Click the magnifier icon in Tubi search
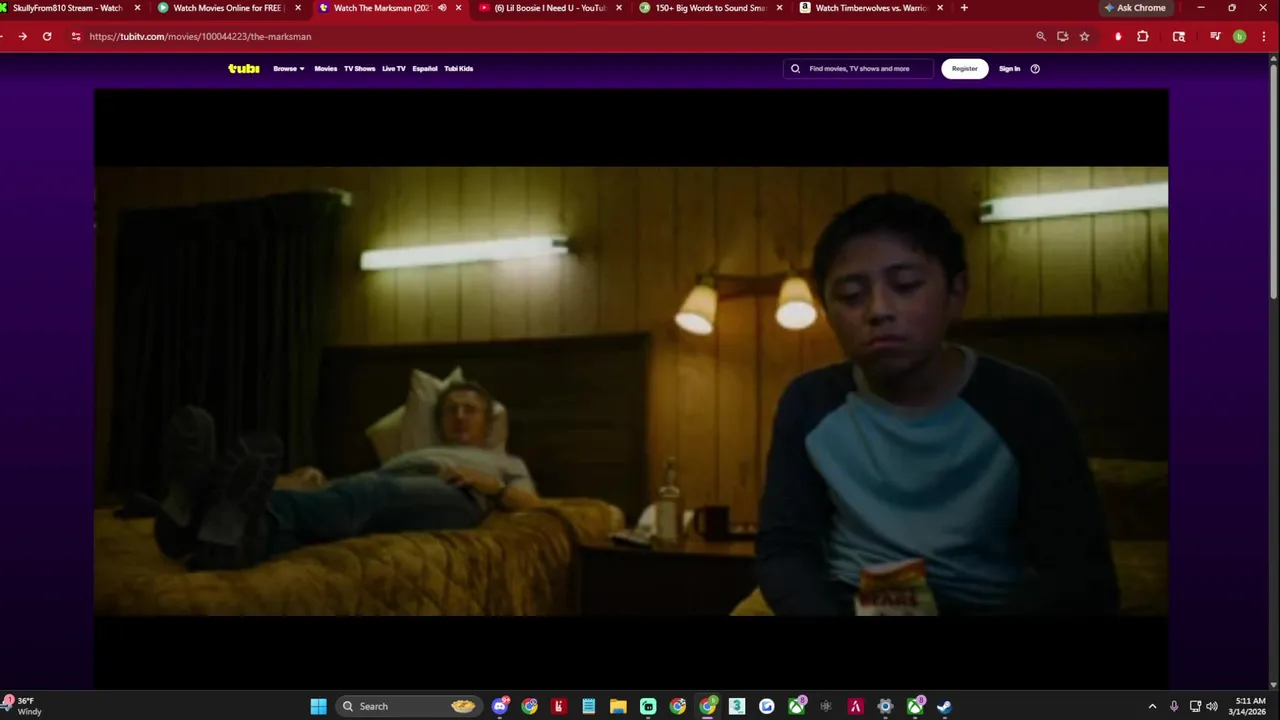Image resolution: width=1280 pixels, height=720 pixels. (795, 69)
